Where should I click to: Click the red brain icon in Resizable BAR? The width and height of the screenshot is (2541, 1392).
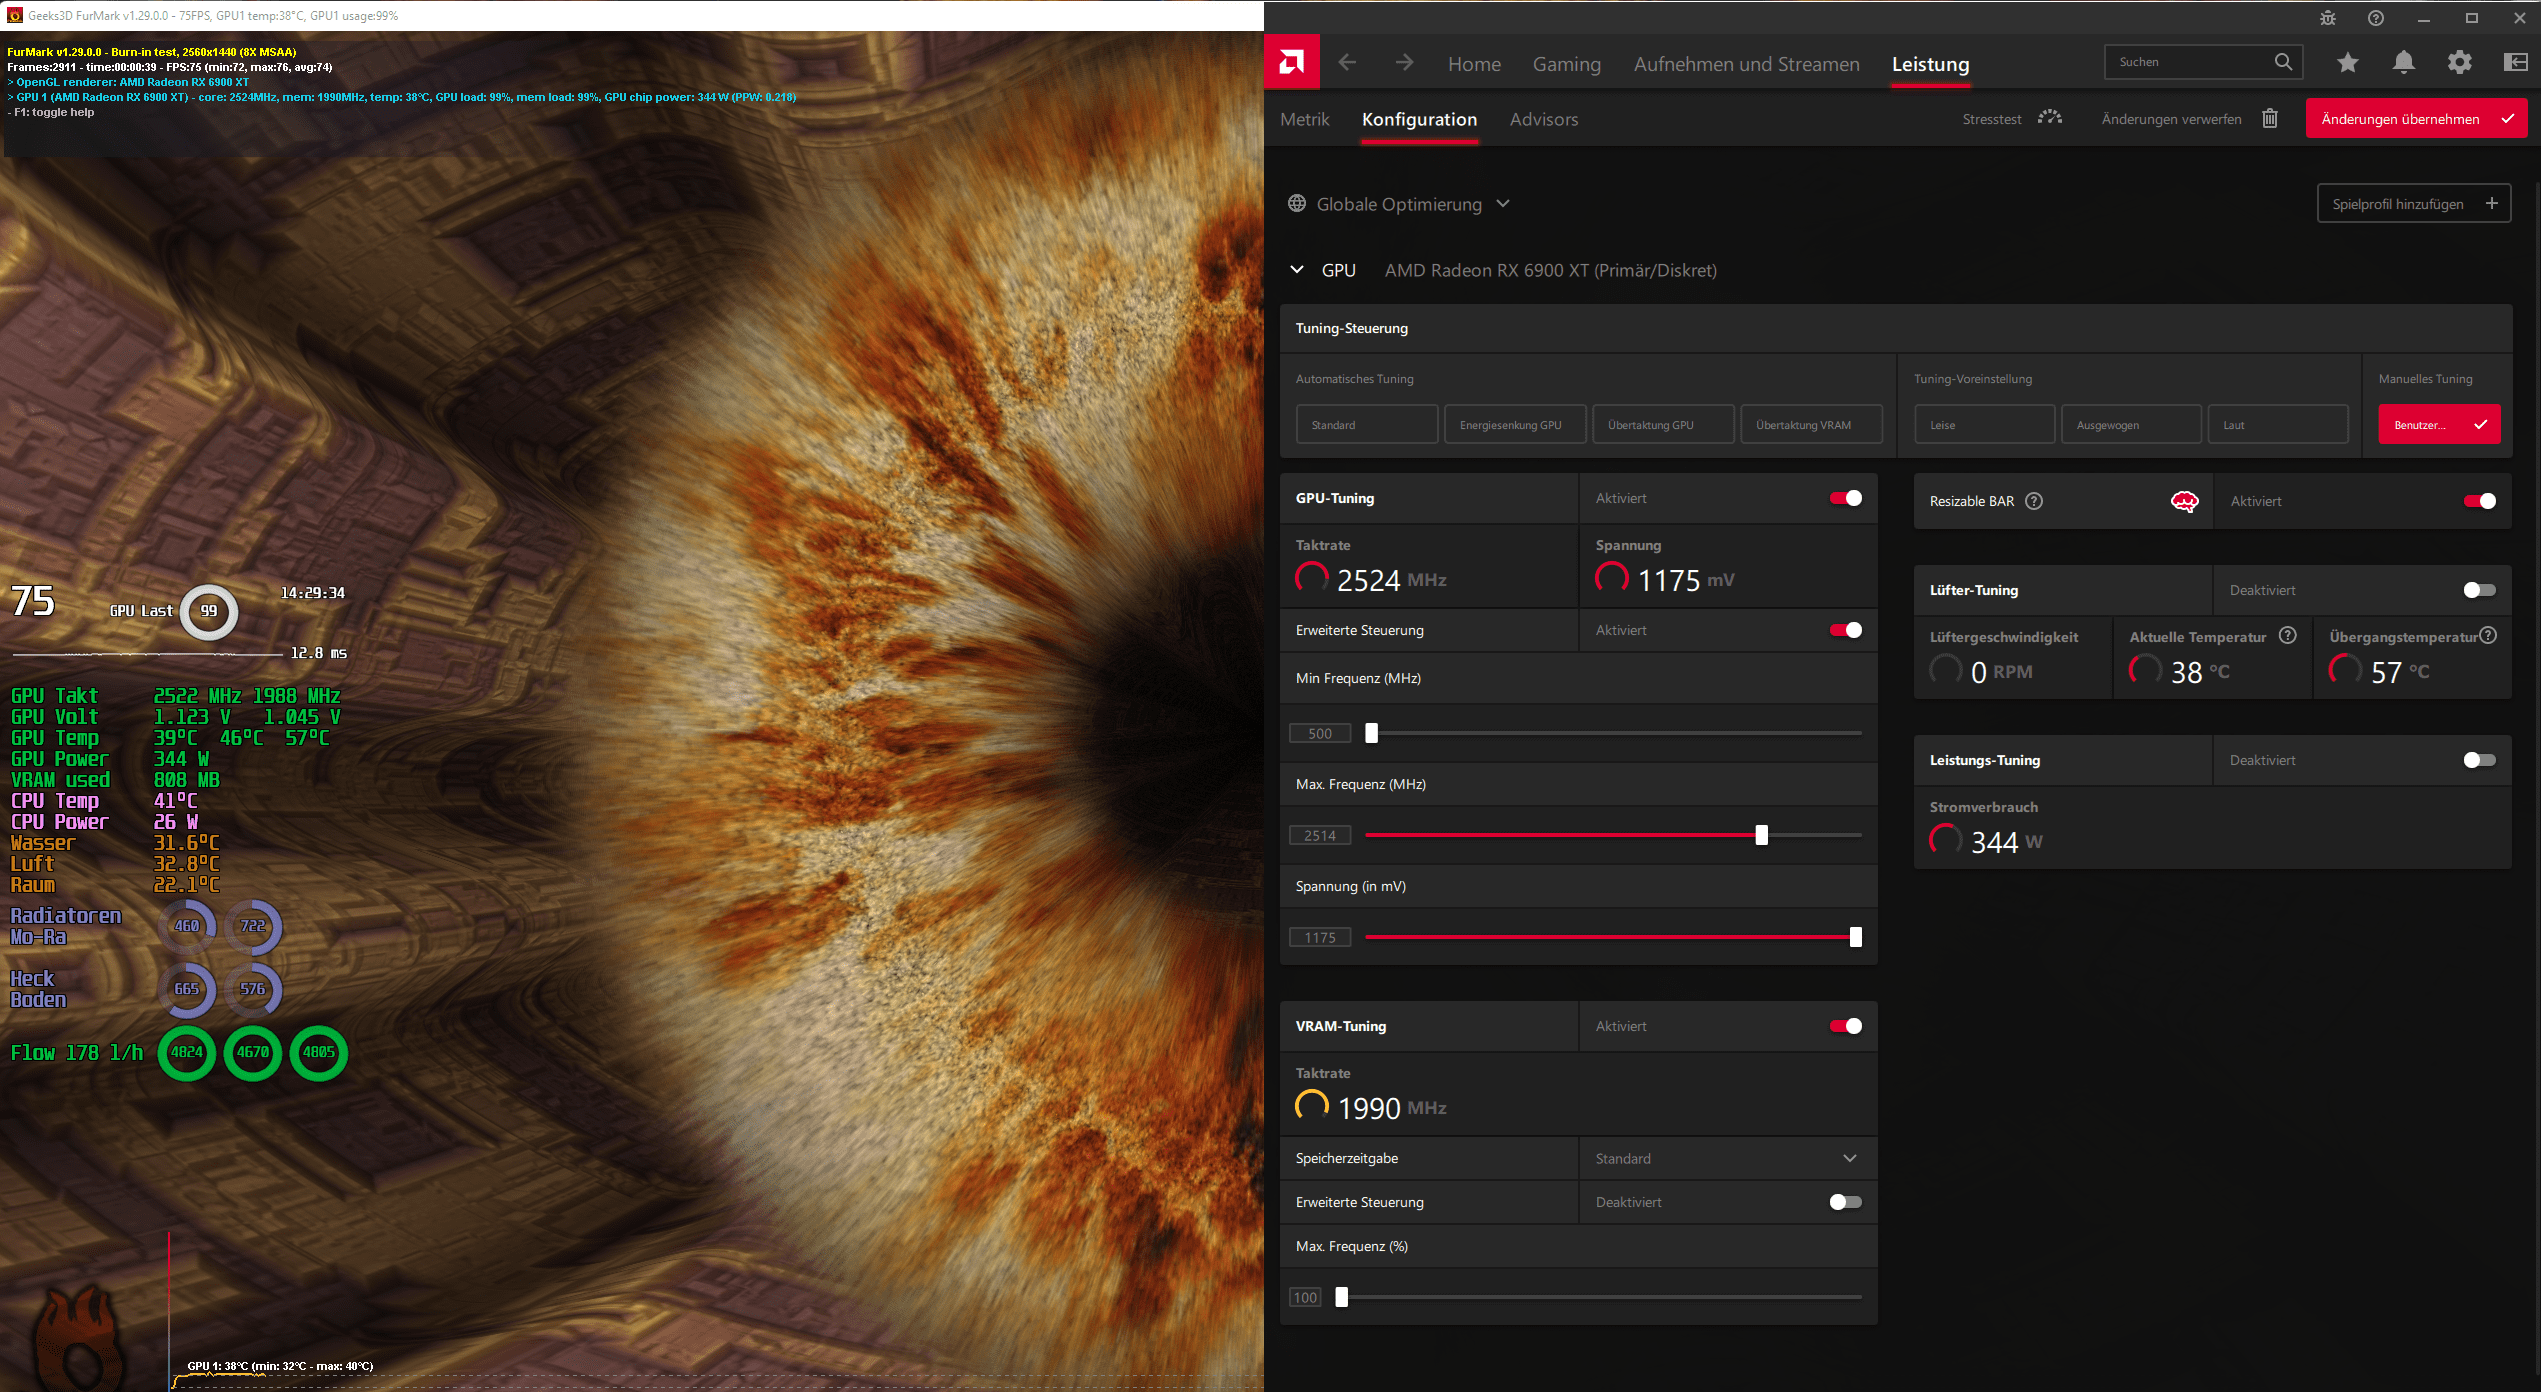(2185, 501)
